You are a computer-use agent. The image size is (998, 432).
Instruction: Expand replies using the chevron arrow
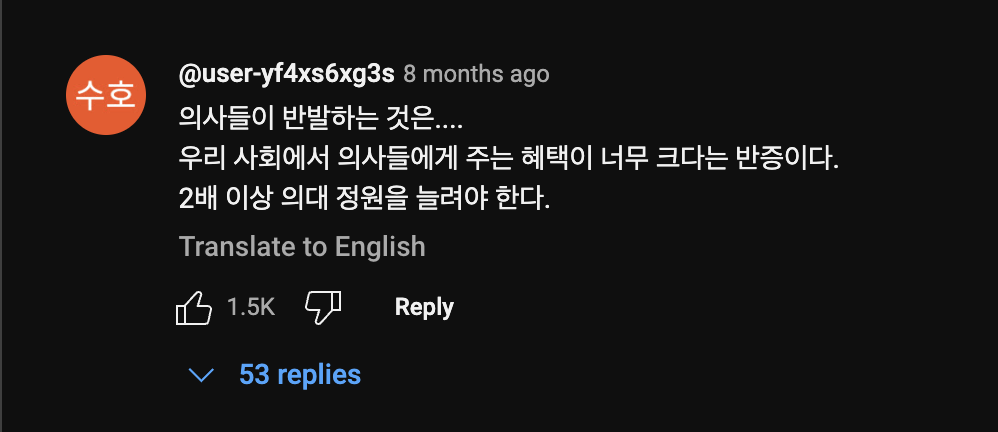[203, 376]
